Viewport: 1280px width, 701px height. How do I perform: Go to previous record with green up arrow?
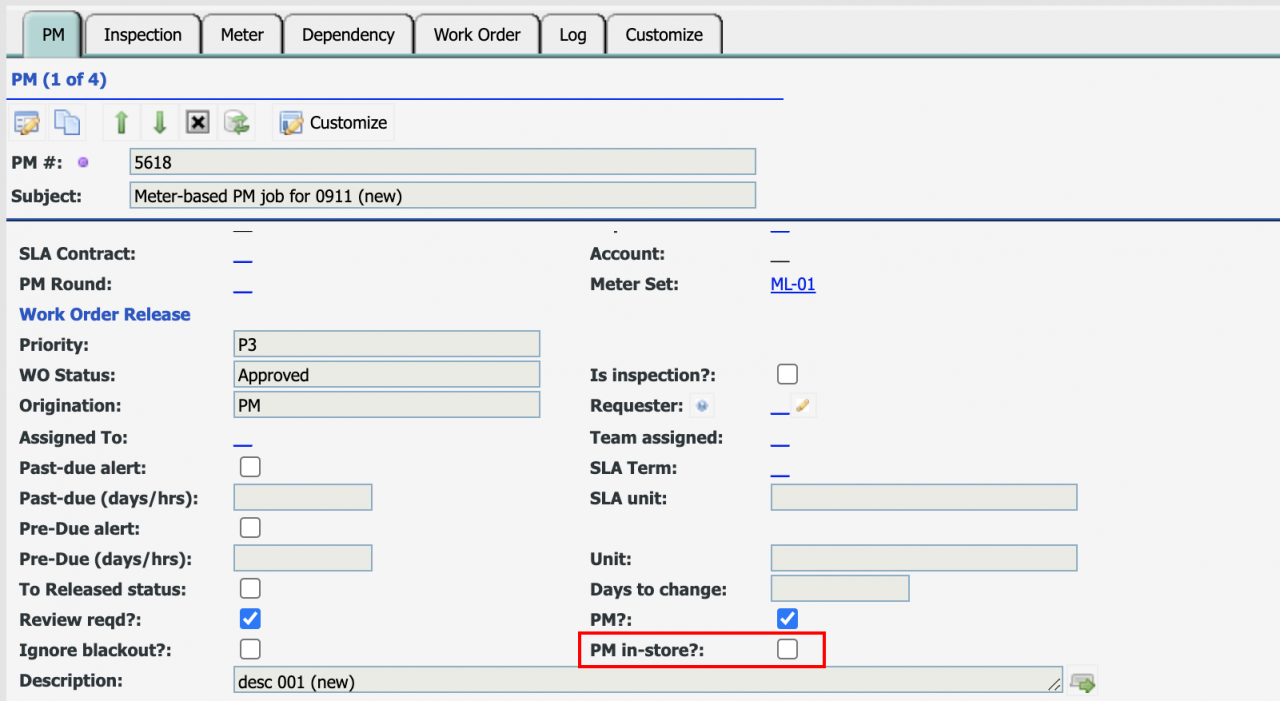pyautogui.click(x=121, y=123)
